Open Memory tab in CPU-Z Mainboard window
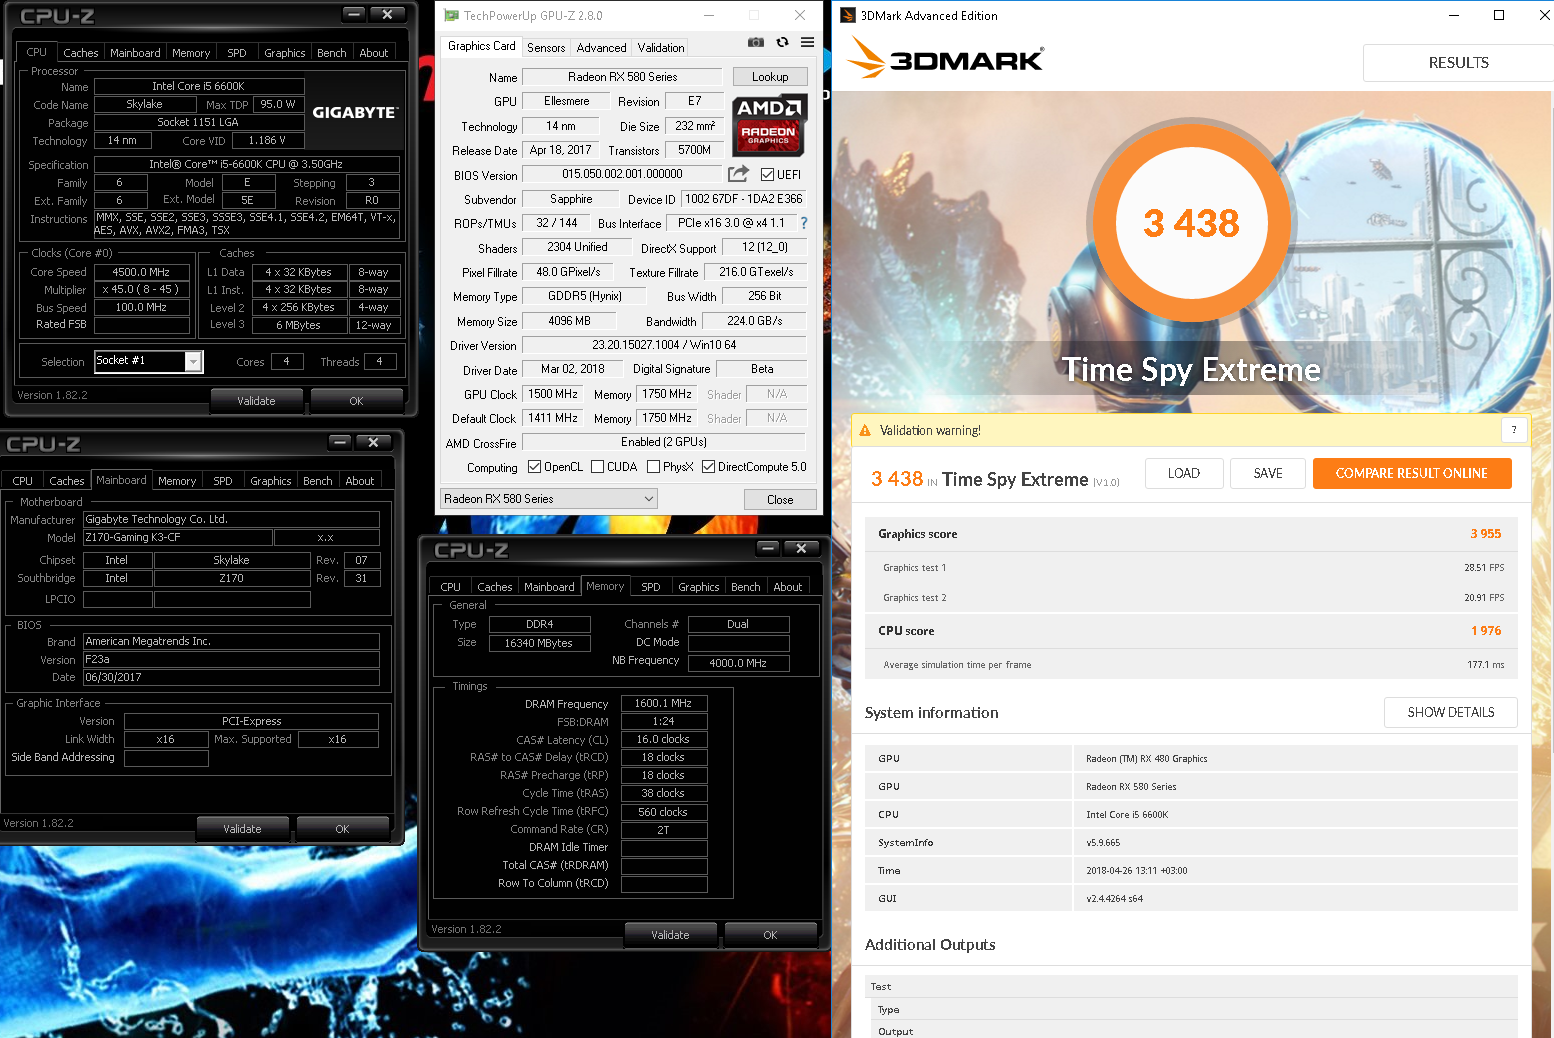The width and height of the screenshot is (1554, 1038). 177,481
